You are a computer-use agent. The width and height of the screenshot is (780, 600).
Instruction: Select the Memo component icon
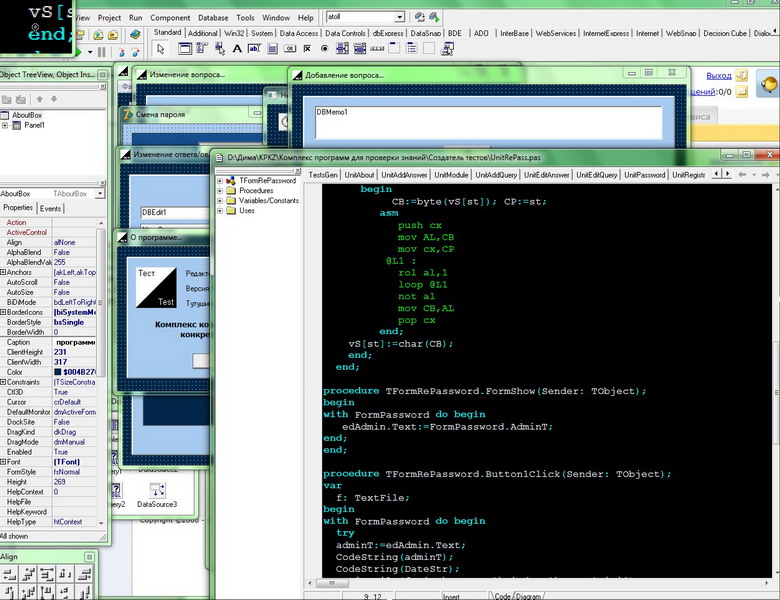point(272,49)
